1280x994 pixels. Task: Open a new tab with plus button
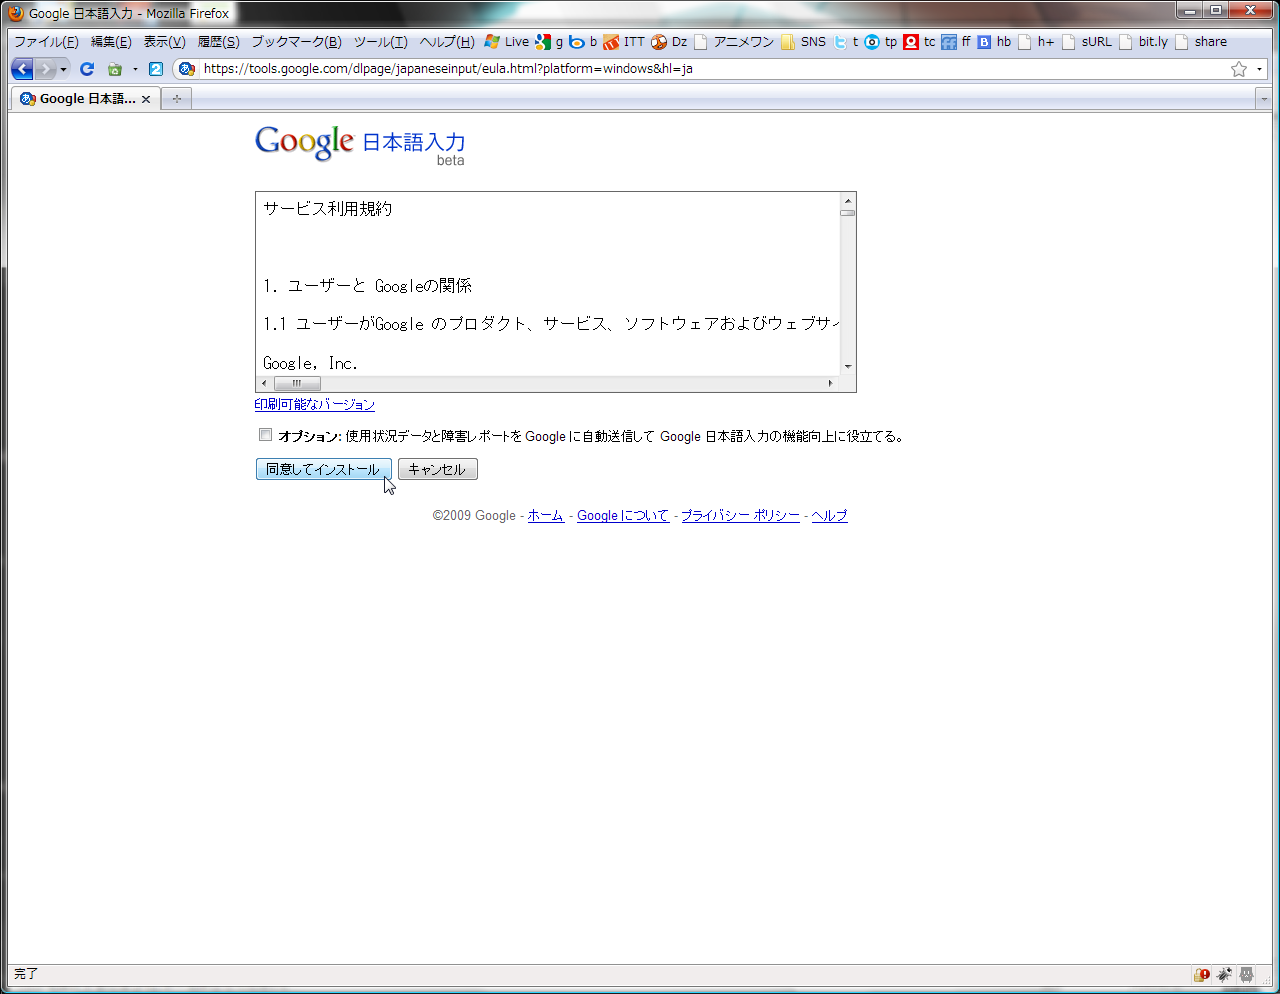click(x=176, y=99)
